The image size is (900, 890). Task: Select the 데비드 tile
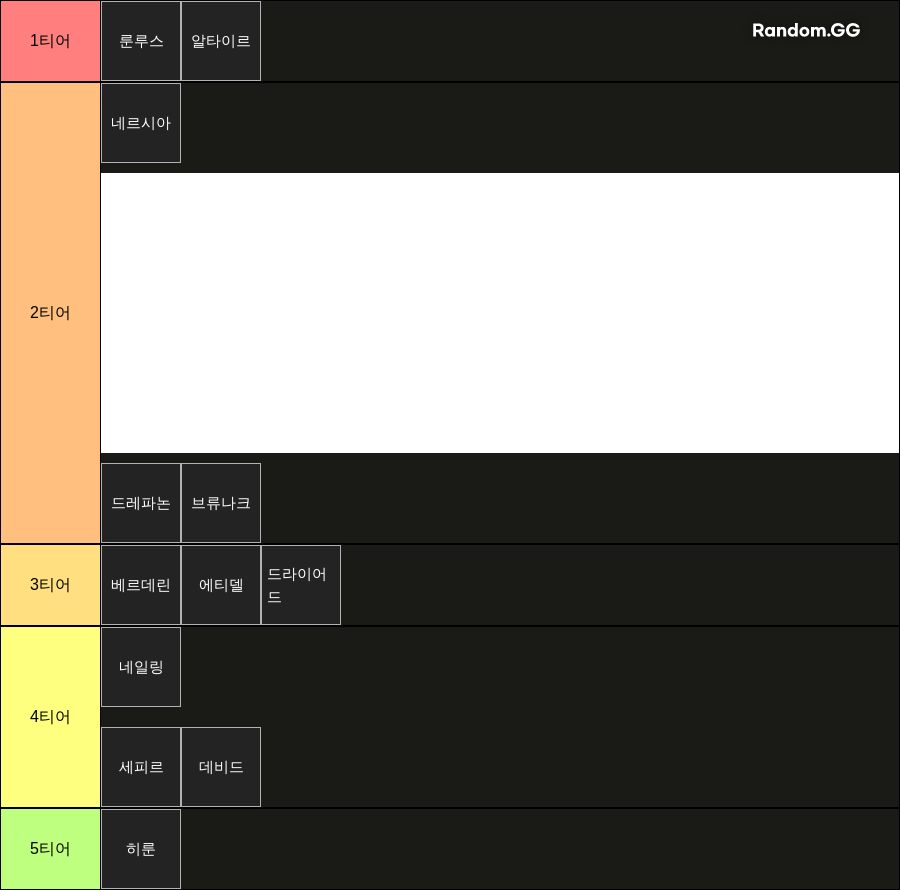(x=221, y=767)
